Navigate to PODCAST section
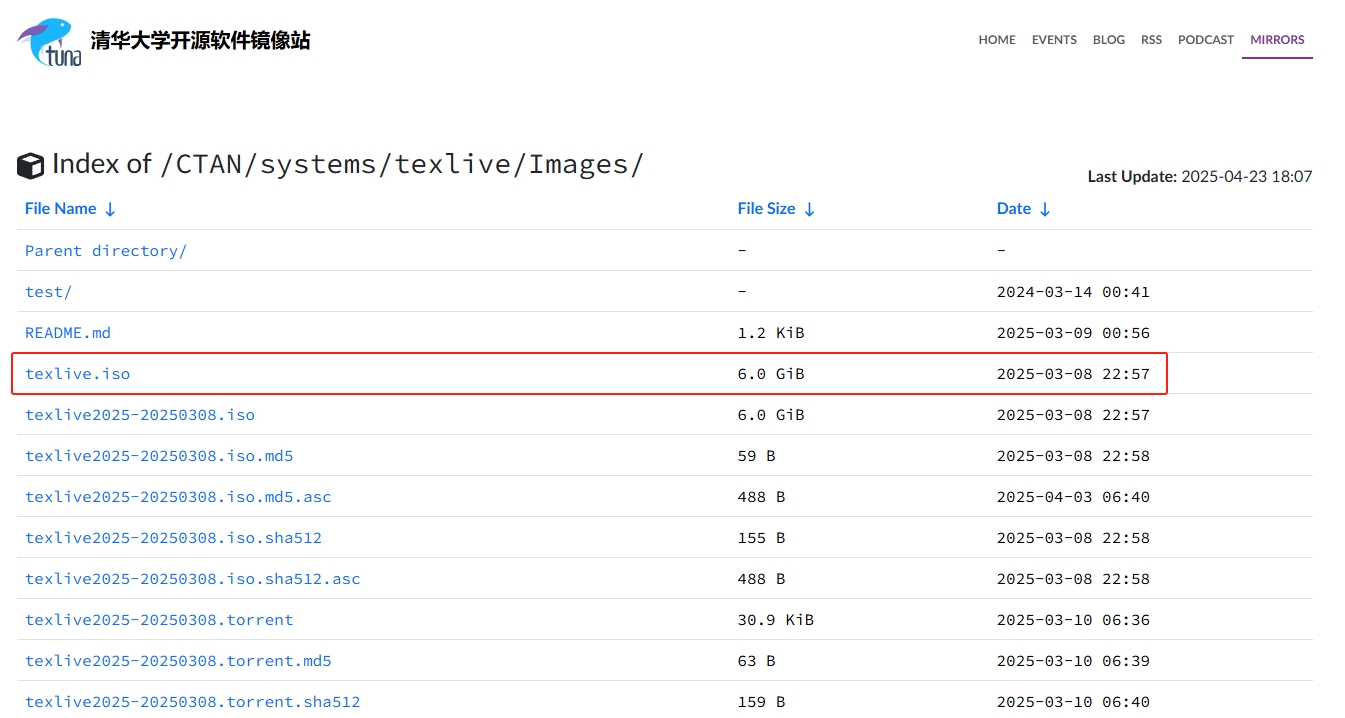The width and height of the screenshot is (1345, 718). 1205,40
